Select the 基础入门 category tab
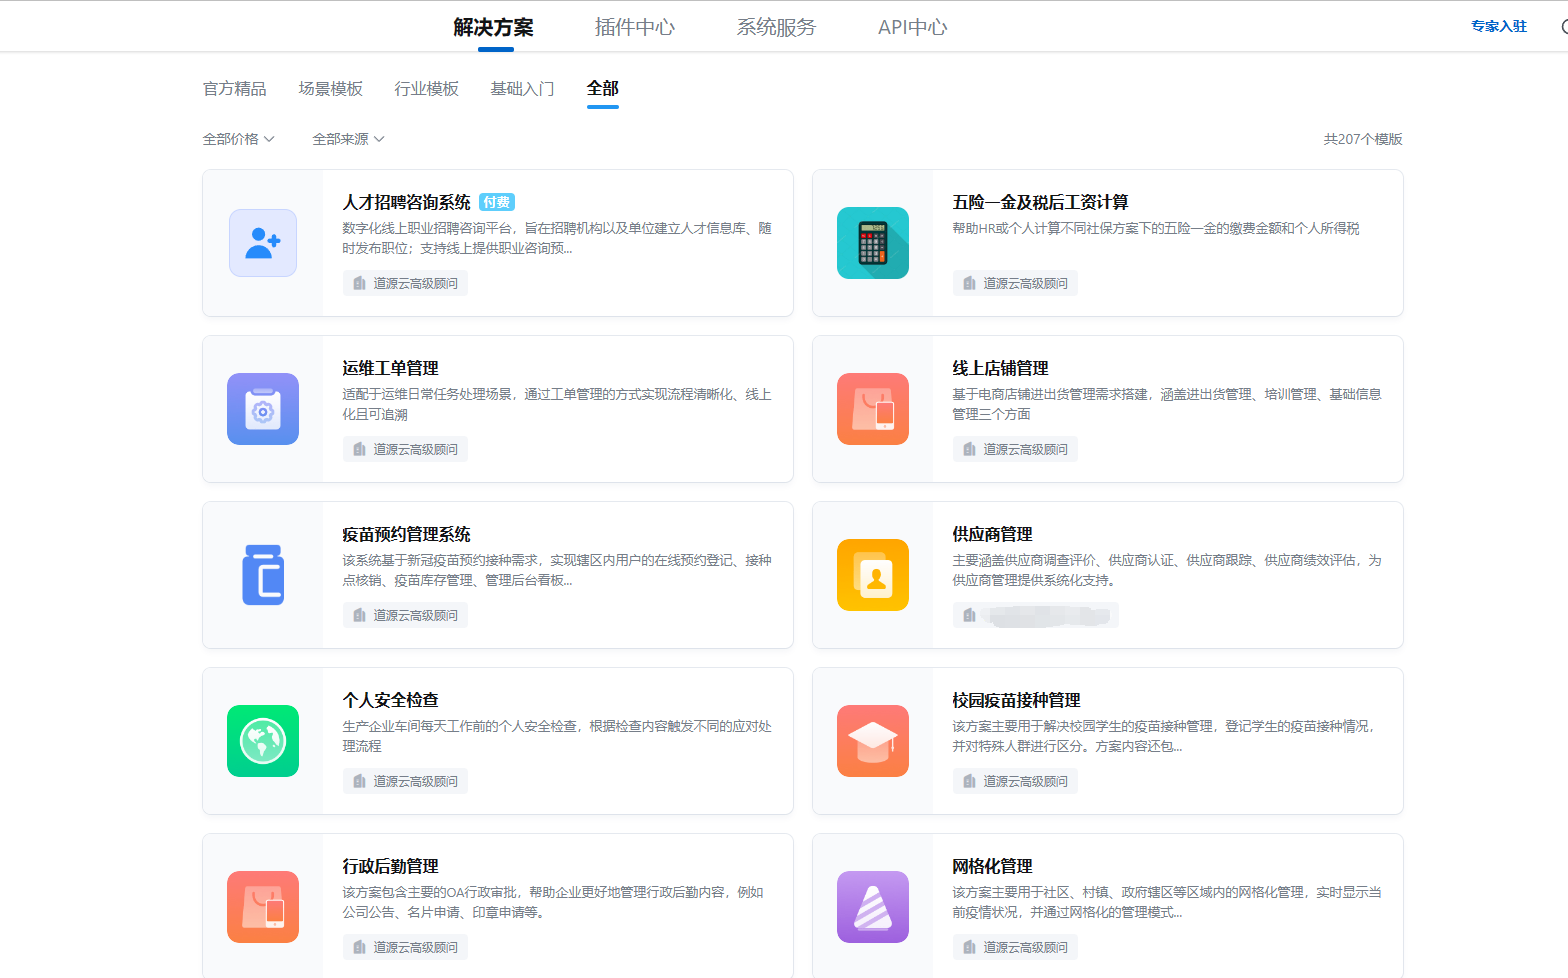 click(522, 89)
